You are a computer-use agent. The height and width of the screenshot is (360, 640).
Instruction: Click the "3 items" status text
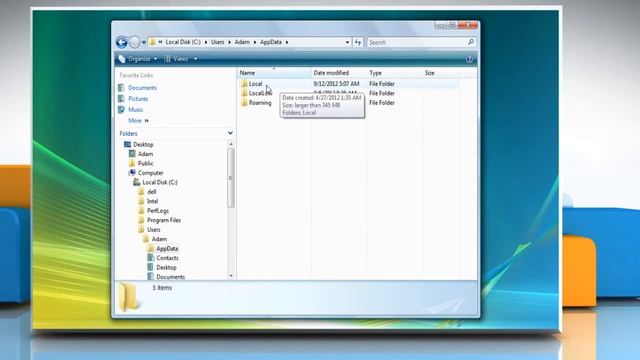click(x=162, y=288)
